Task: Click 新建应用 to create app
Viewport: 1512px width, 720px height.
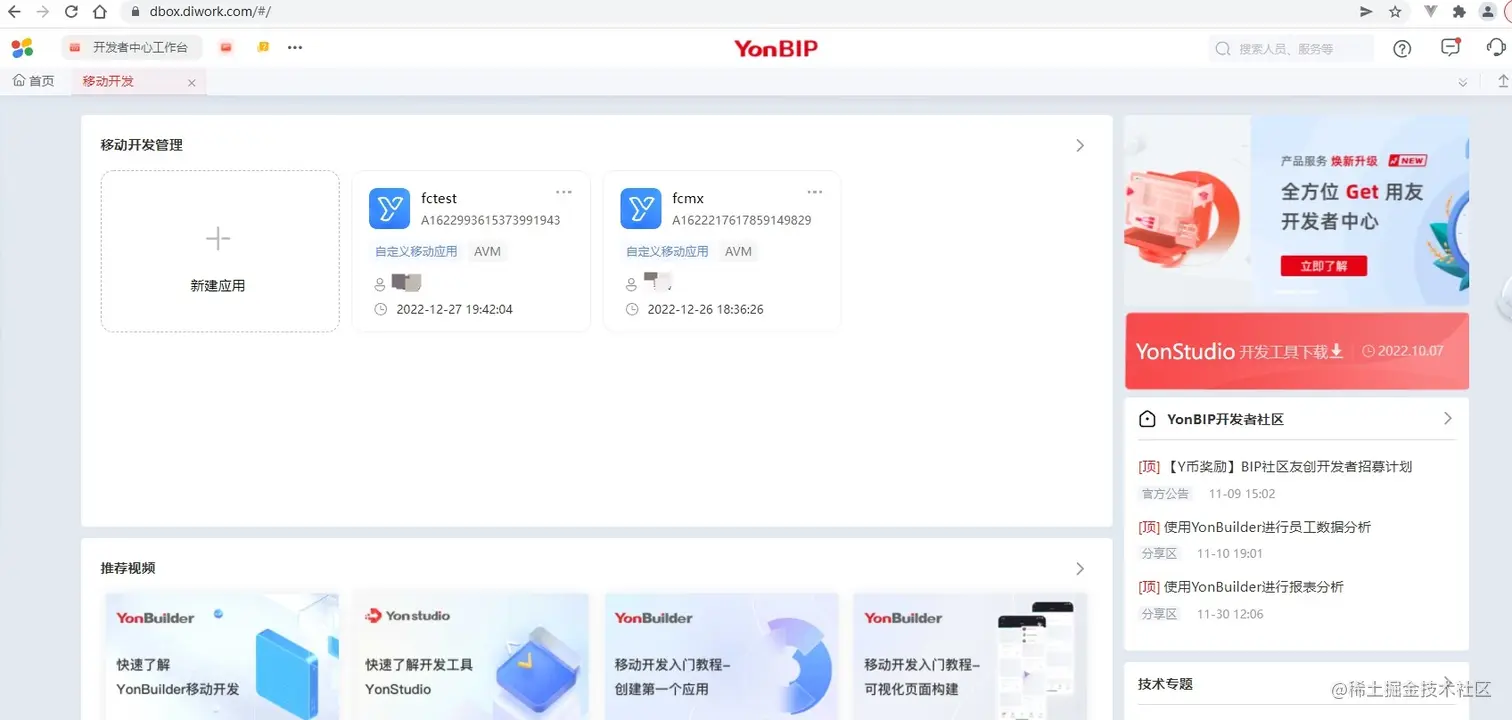Action: [x=219, y=251]
